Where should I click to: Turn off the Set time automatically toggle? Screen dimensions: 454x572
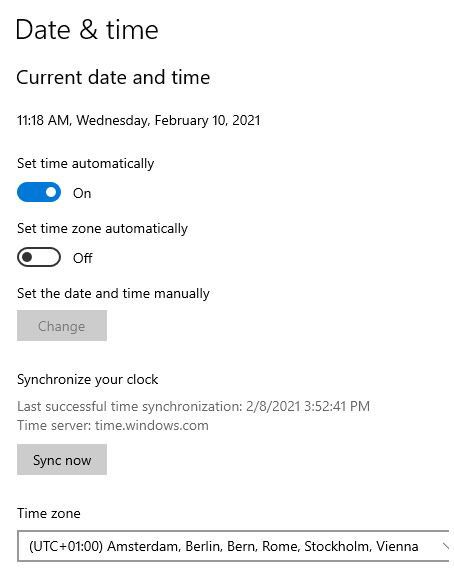(39, 192)
